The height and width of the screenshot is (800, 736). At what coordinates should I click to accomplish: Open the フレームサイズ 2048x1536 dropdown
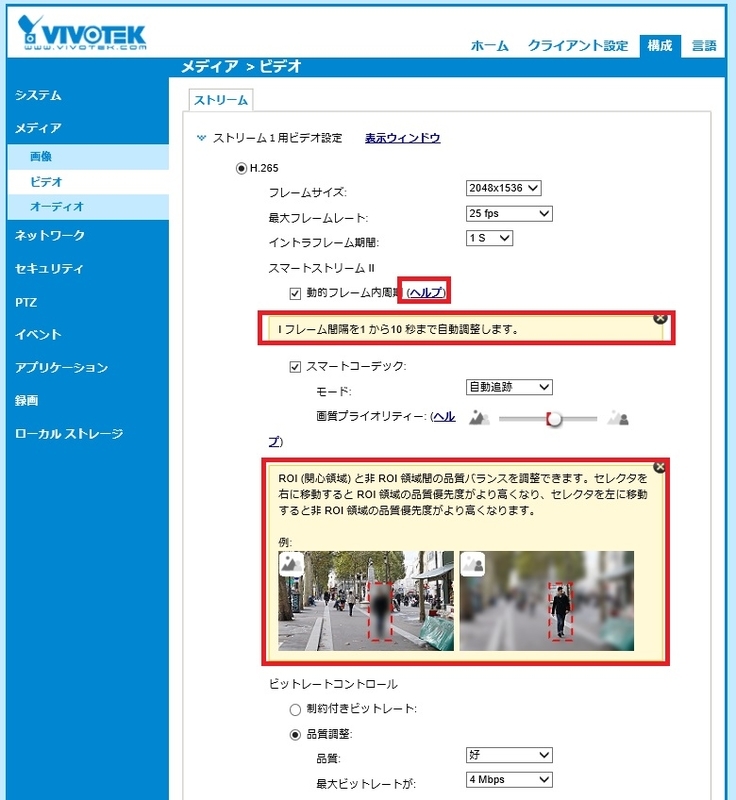(503, 188)
